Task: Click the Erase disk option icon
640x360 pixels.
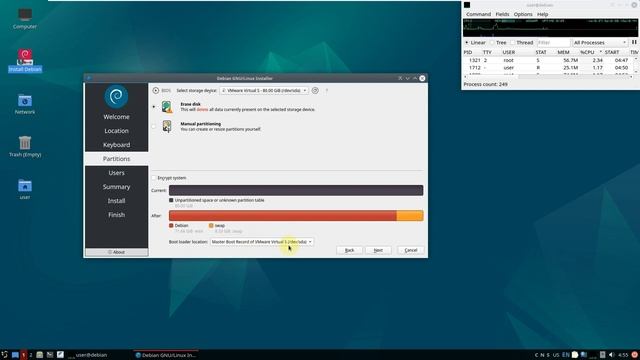Action: [167, 107]
